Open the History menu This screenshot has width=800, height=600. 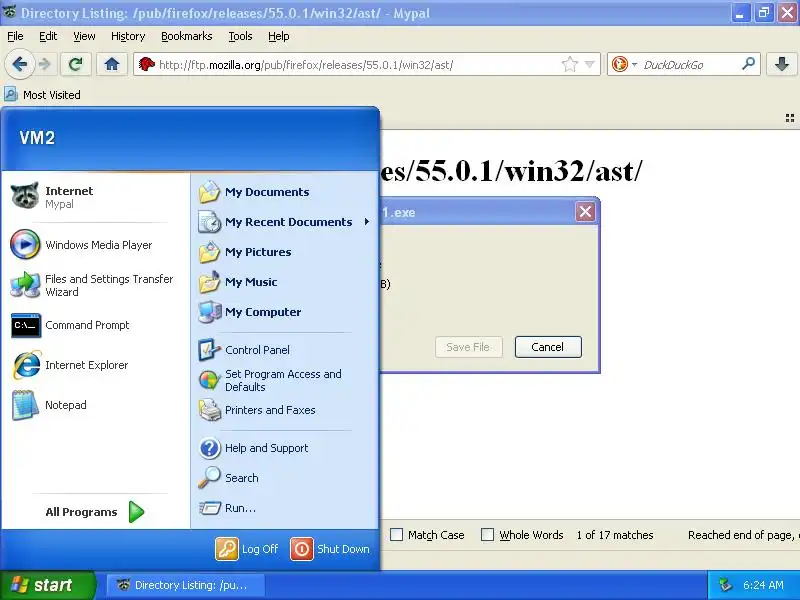[x=128, y=36]
